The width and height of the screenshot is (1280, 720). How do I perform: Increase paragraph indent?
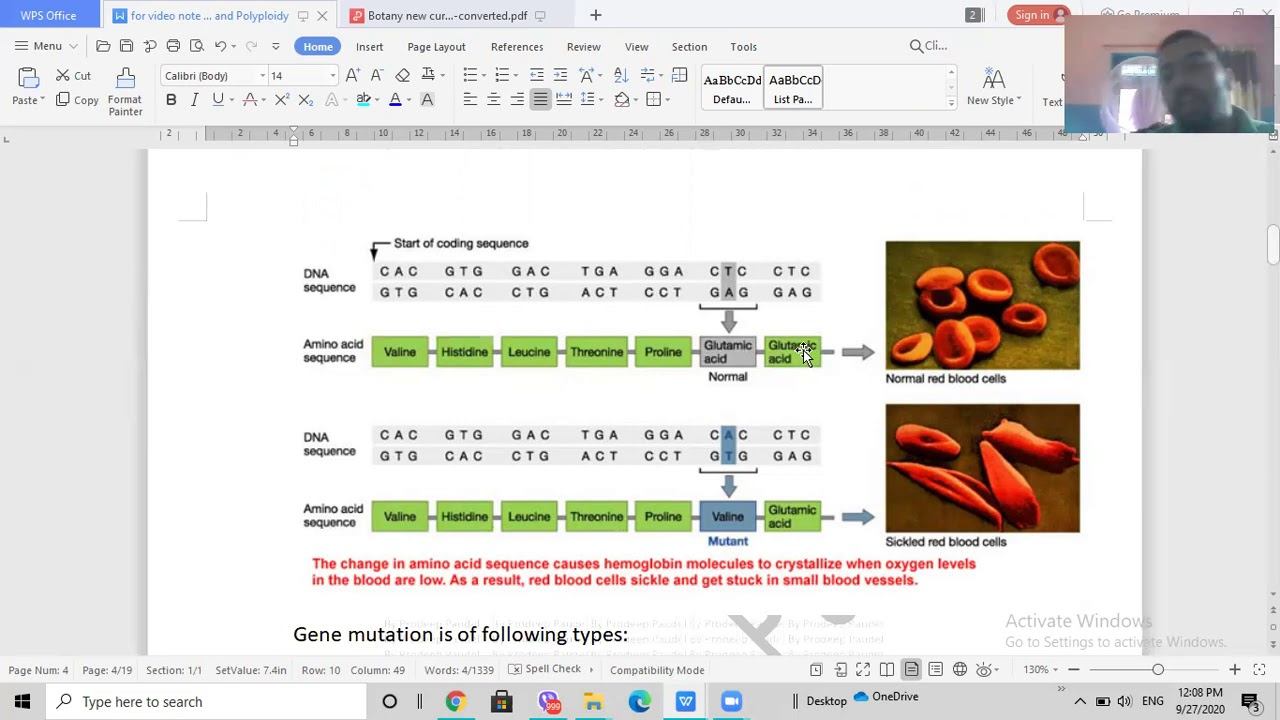[561, 75]
